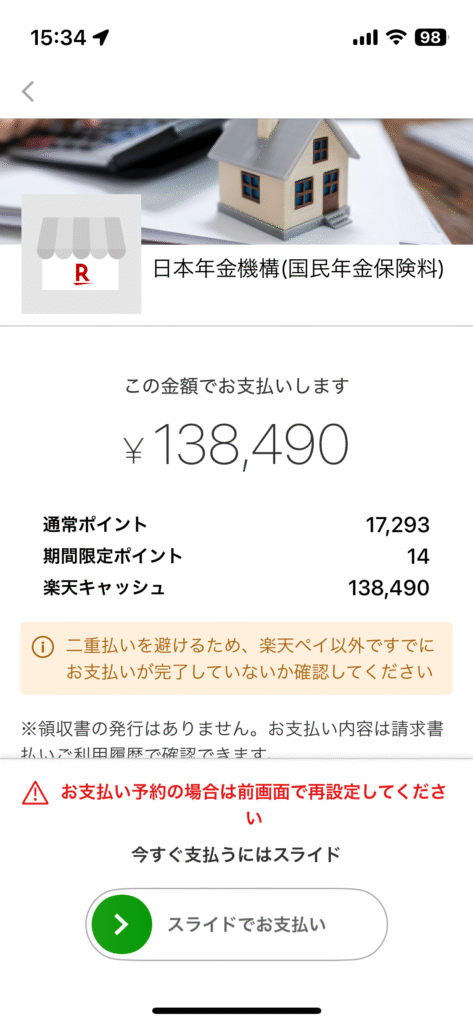Click the house banner image
This screenshot has height=1024, width=473.
236,181
